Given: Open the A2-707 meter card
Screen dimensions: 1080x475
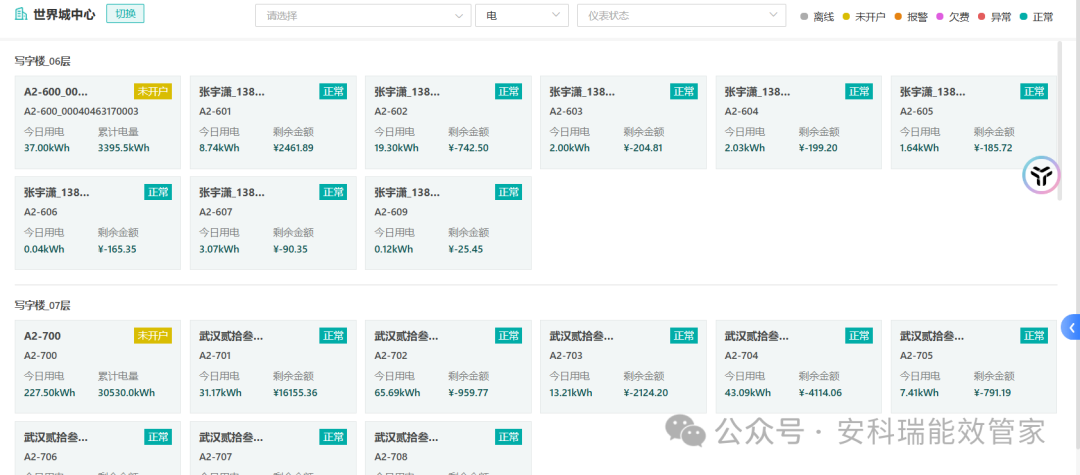Looking at the screenshot, I should pyautogui.click(x=273, y=448).
